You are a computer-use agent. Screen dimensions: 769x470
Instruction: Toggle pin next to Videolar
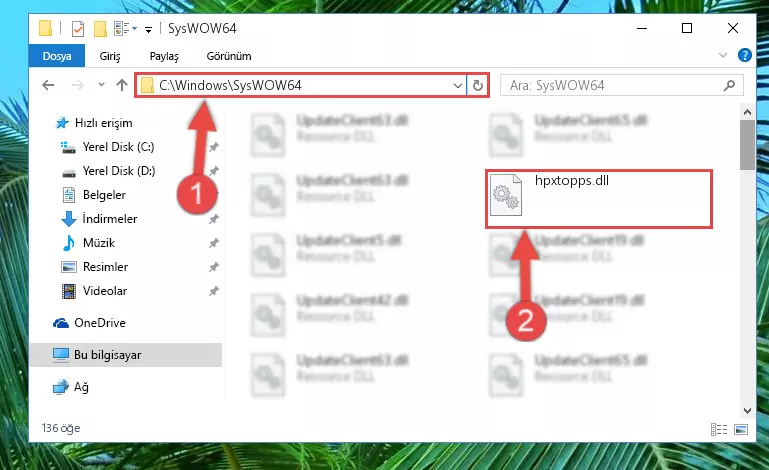click(x=213, y=291)
